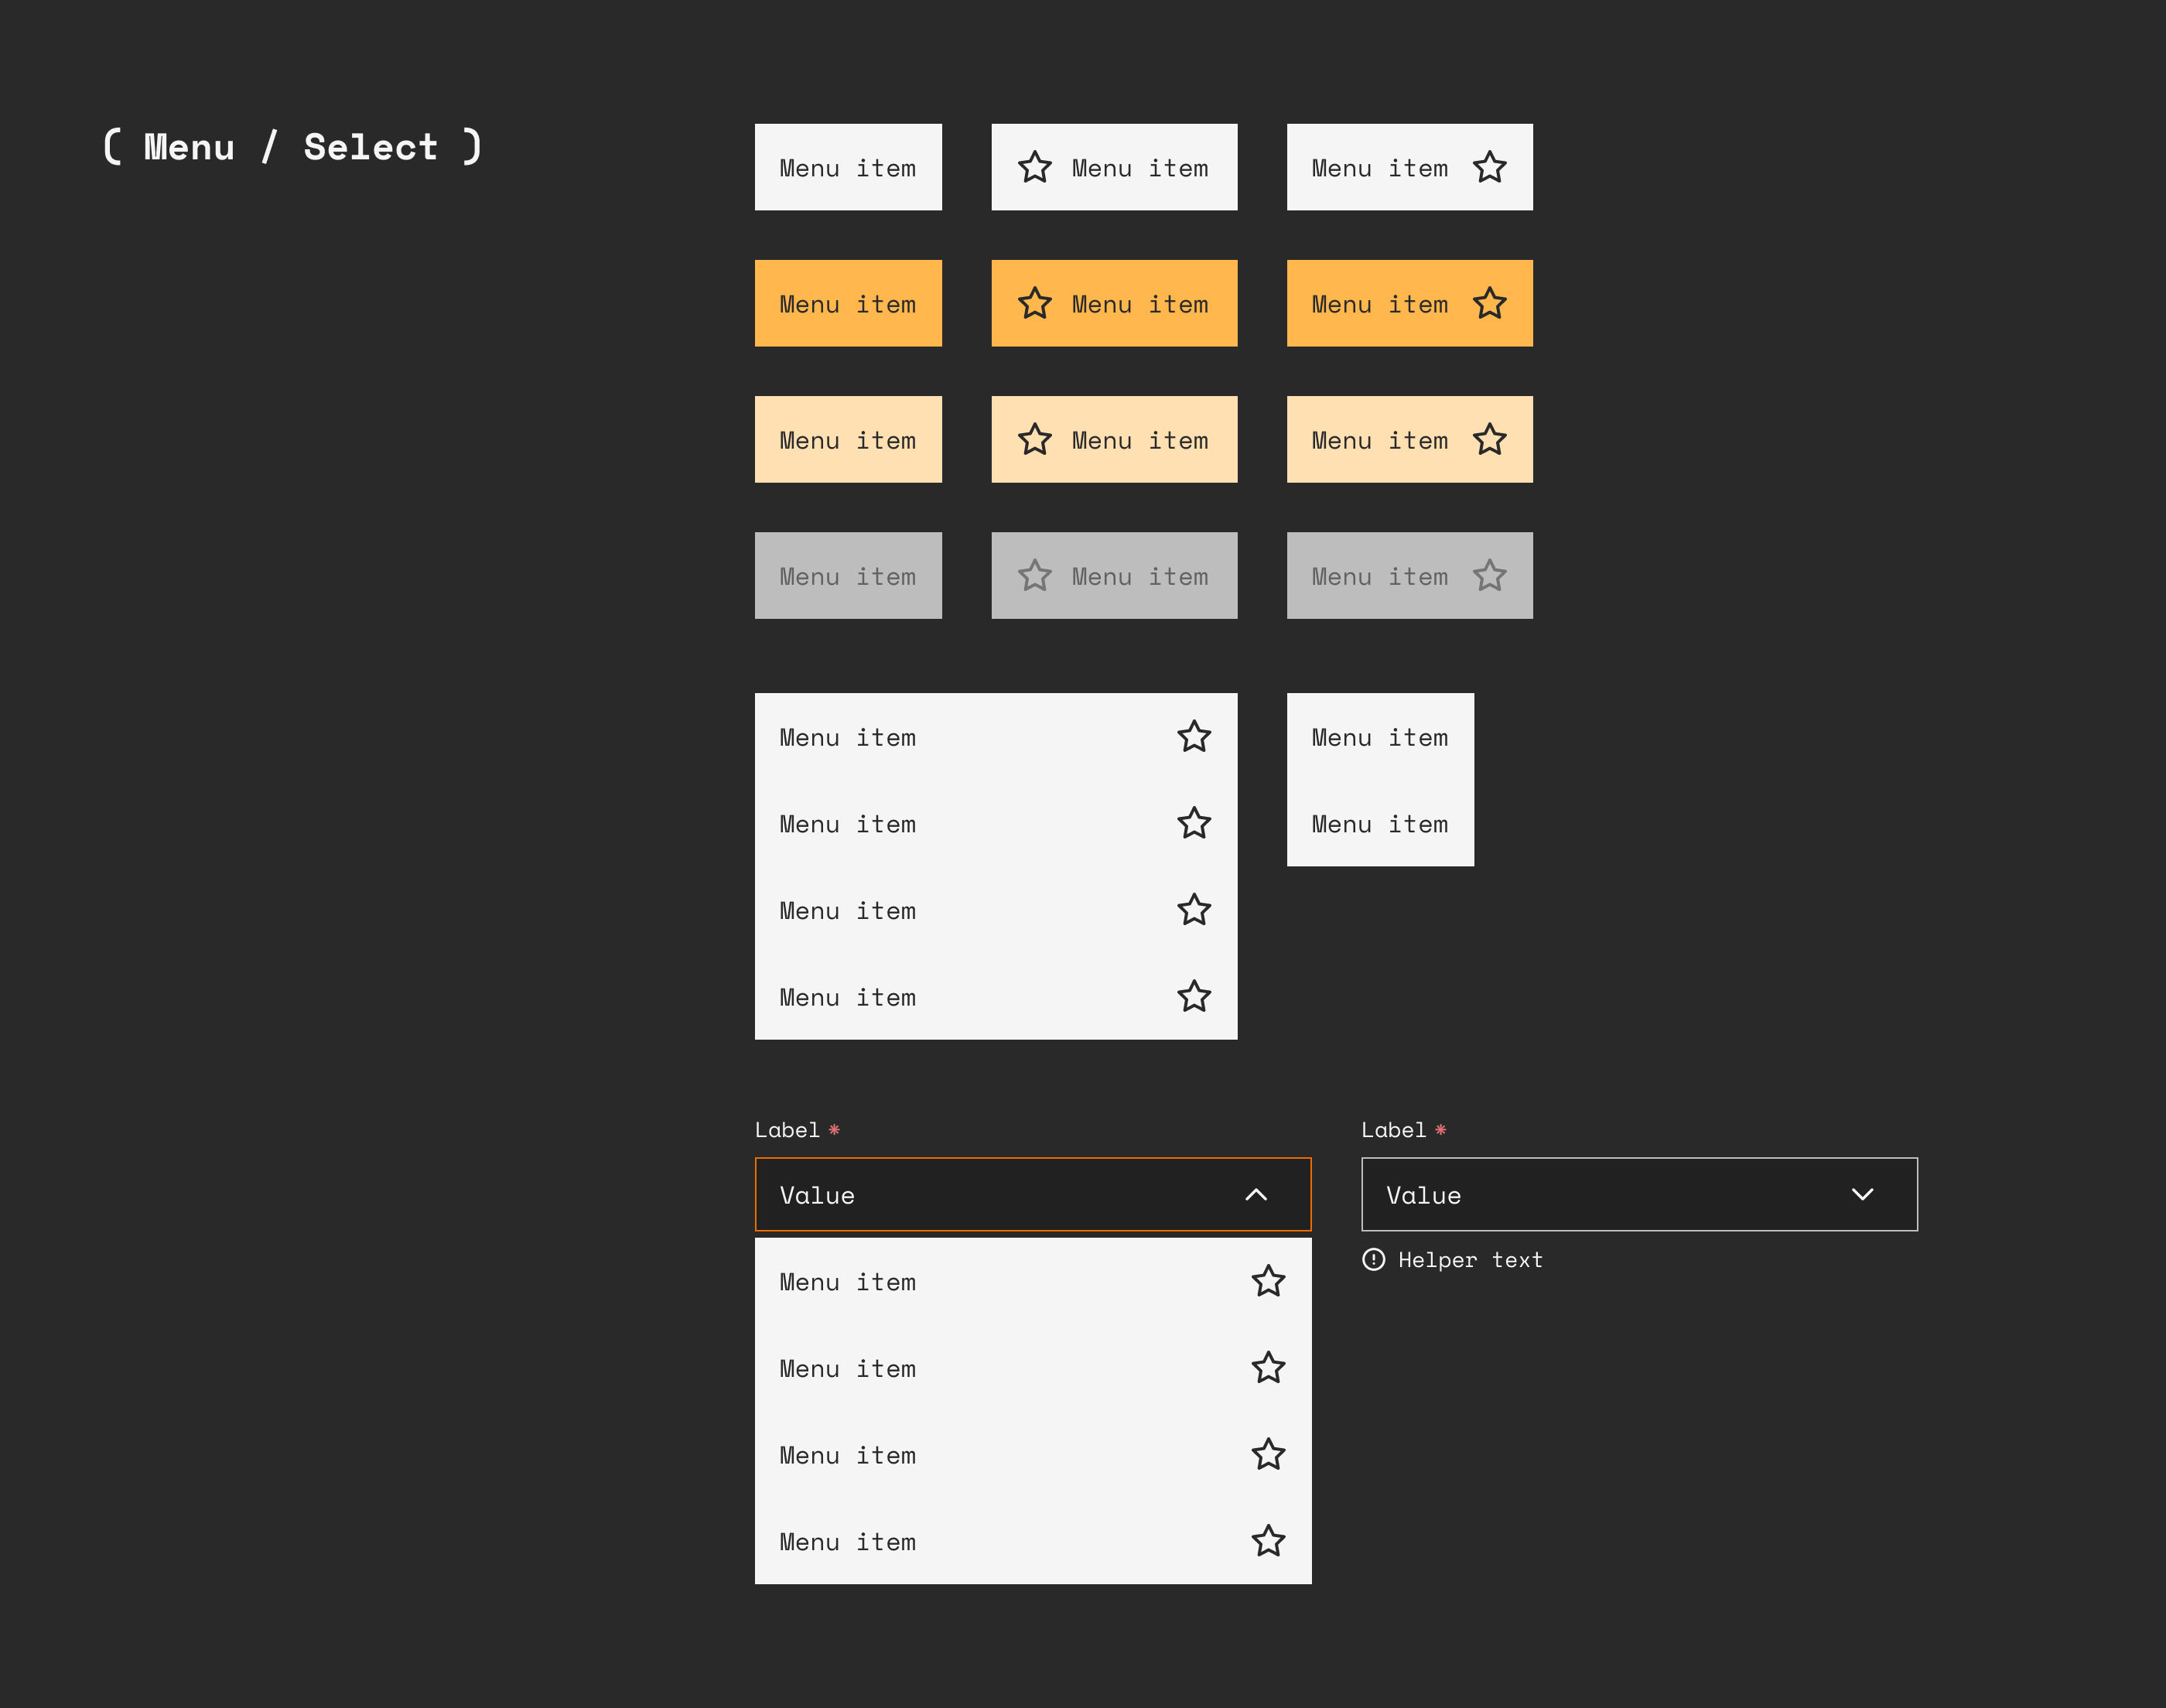This screenshot has height=1708, width=2166.
Task: Click star in pale orange leading-icon menu item
Action: click(1034, 439)
